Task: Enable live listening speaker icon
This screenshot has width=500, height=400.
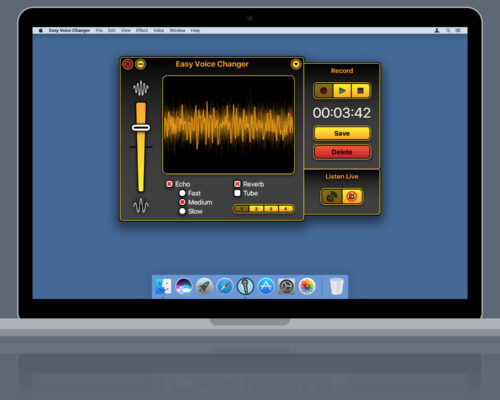Action: tap(332, 197)
